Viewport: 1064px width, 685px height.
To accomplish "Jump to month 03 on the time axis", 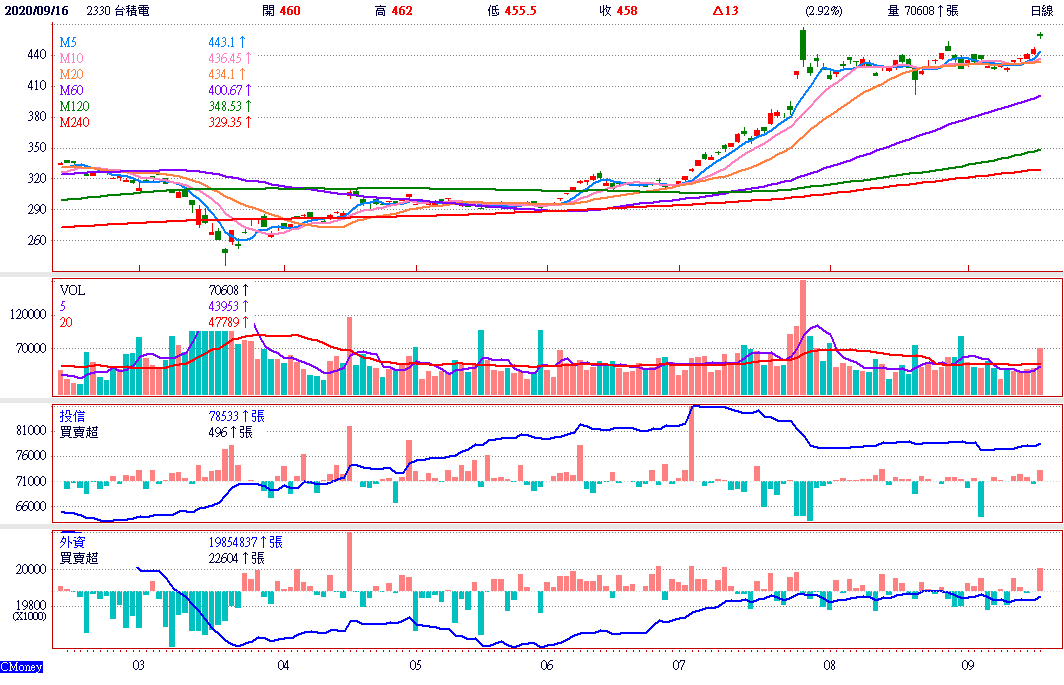I will point(138,664).
